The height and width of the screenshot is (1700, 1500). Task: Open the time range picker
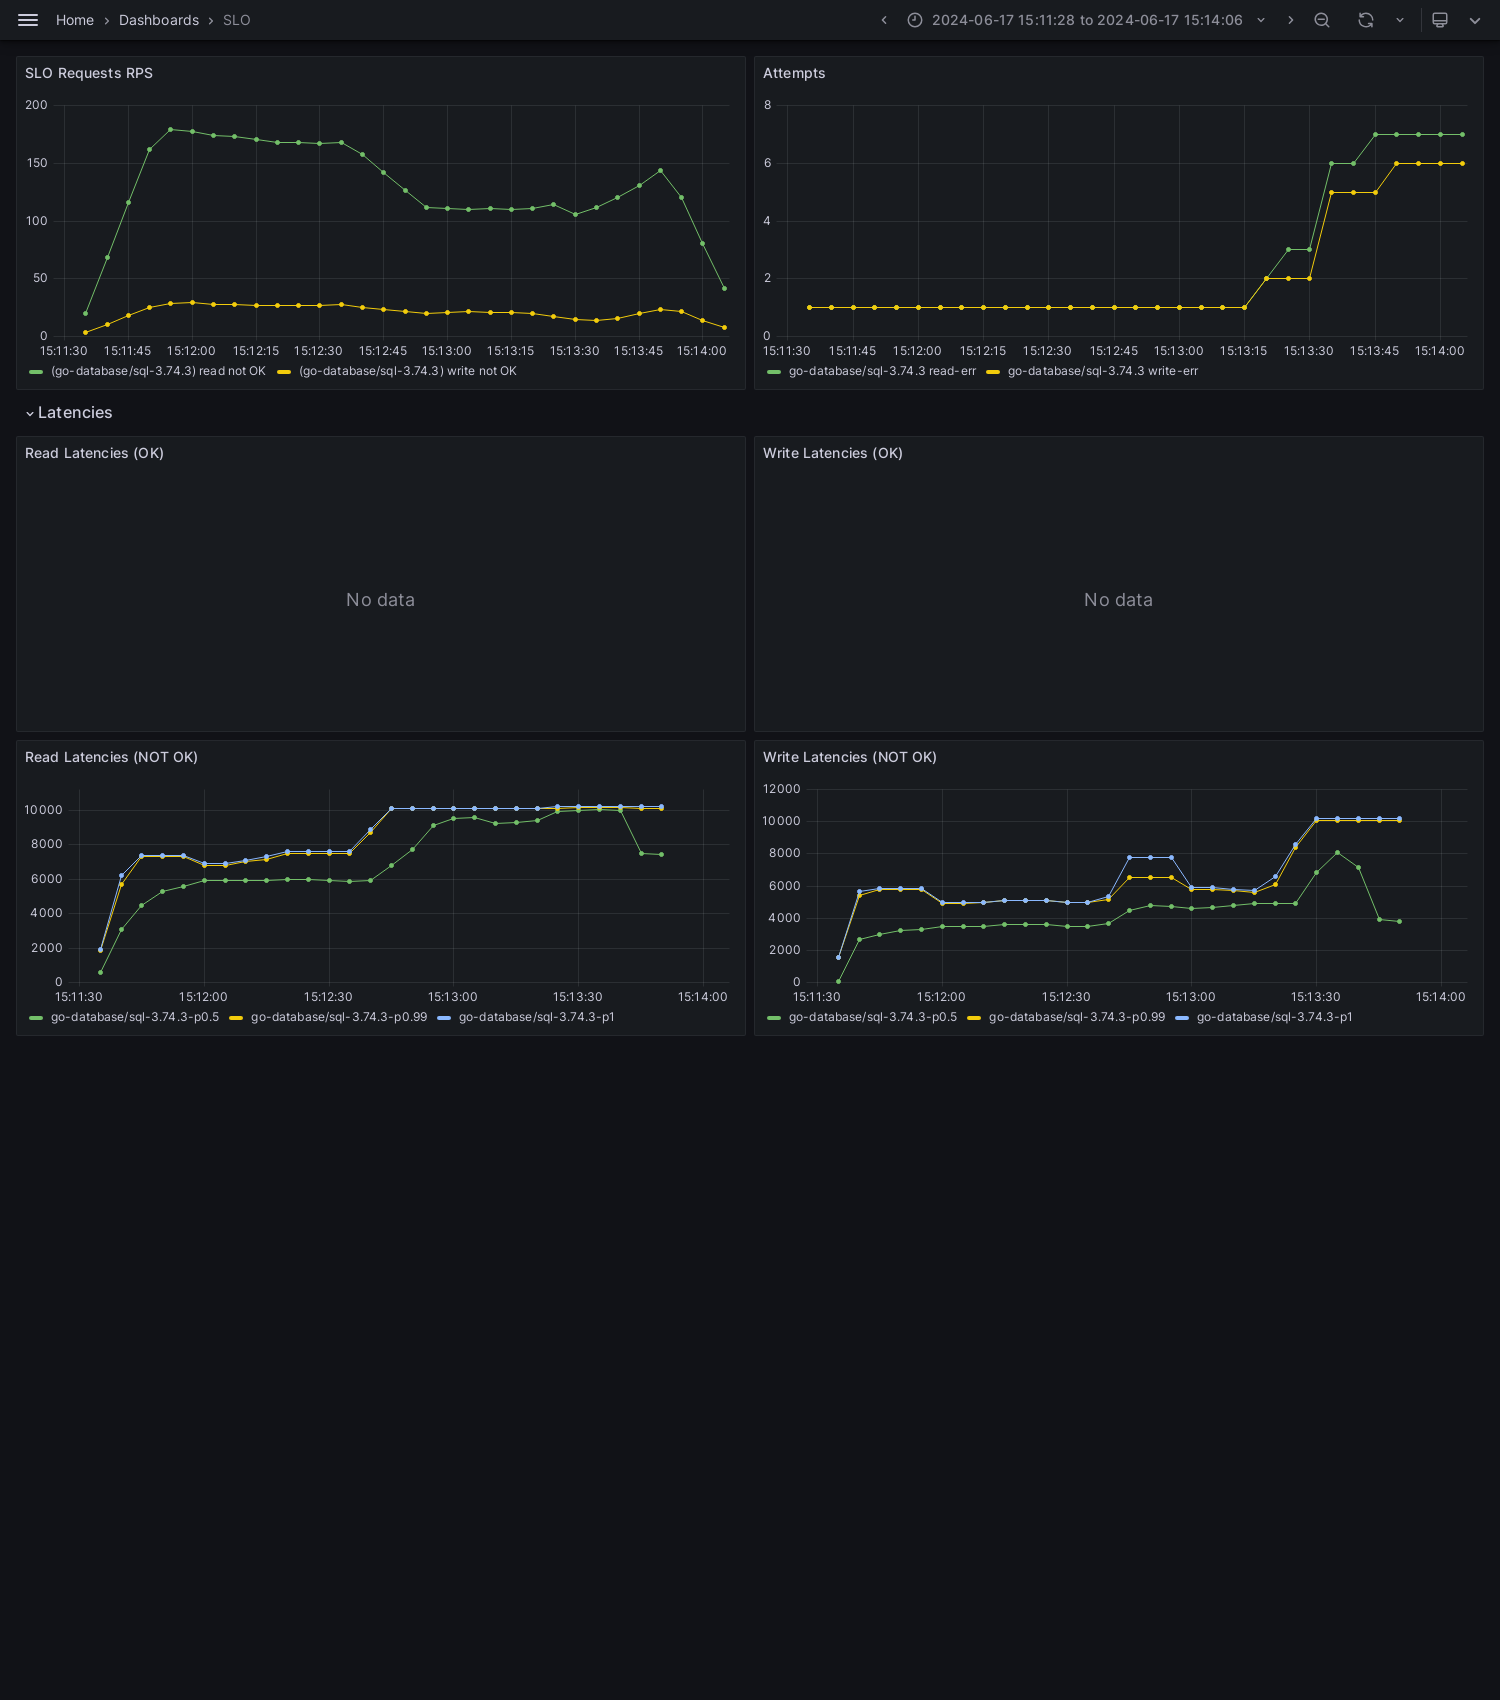(x=1087, y=20)
